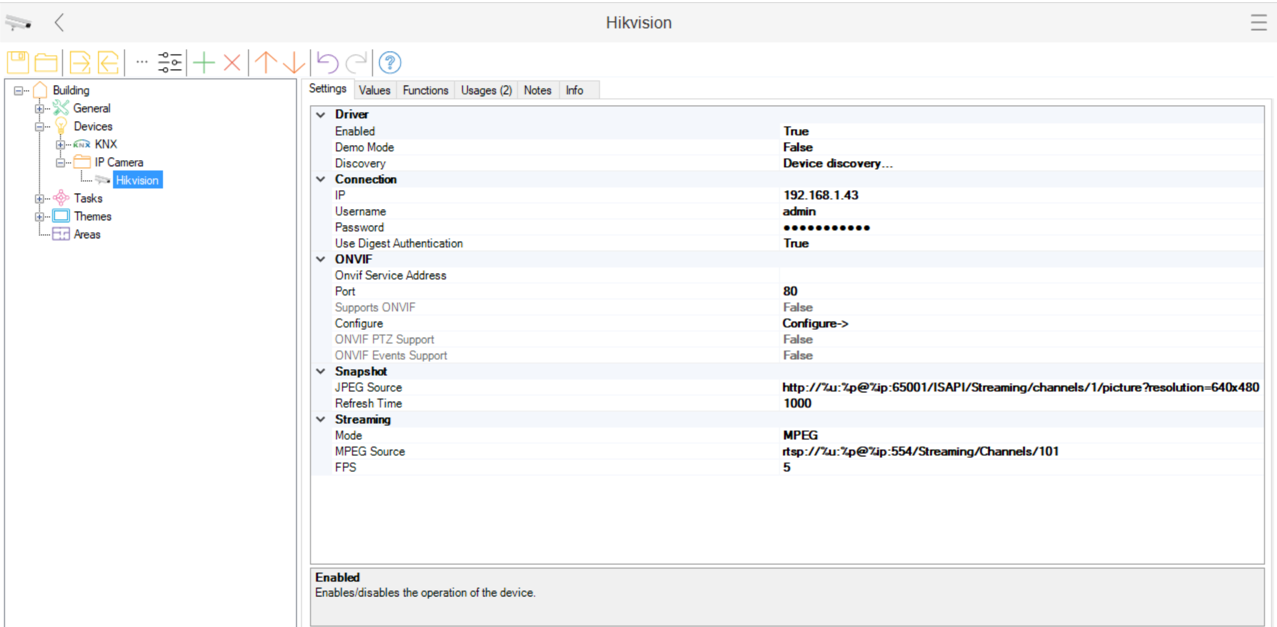Collapse the Connection section chevron
This screenshot has height=627, width=1277.
coord(321,179)
